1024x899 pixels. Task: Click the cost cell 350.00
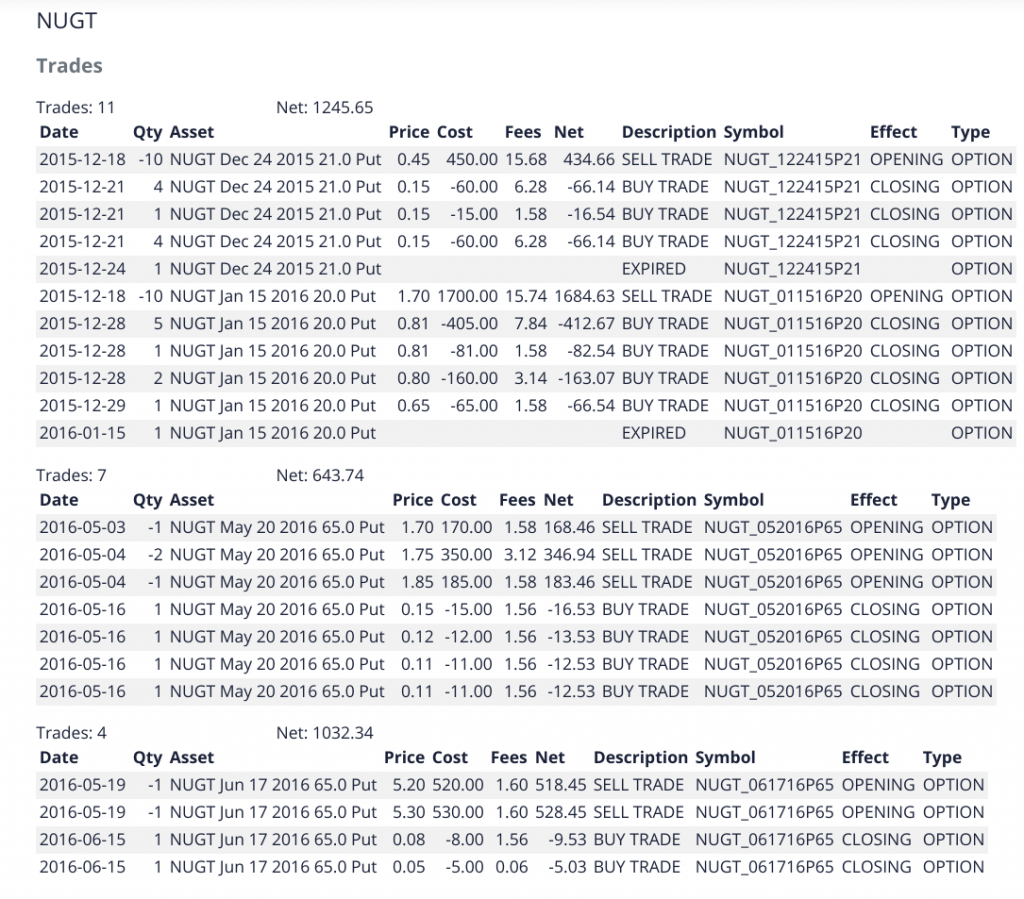pos(466,555)
